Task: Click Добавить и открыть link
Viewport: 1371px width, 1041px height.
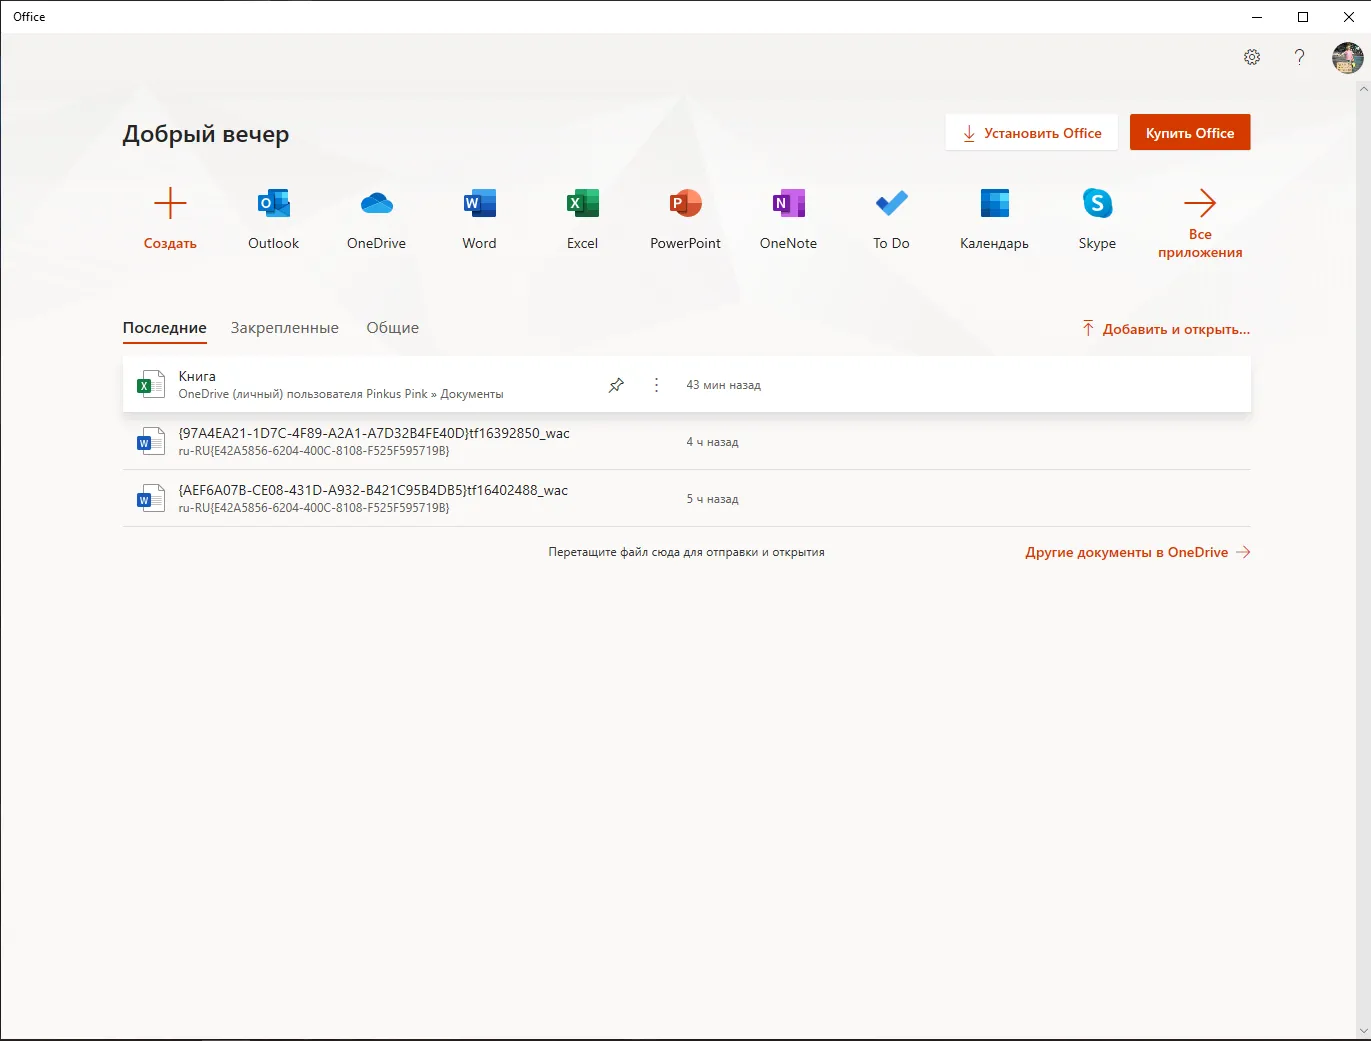Action: 1166,329
